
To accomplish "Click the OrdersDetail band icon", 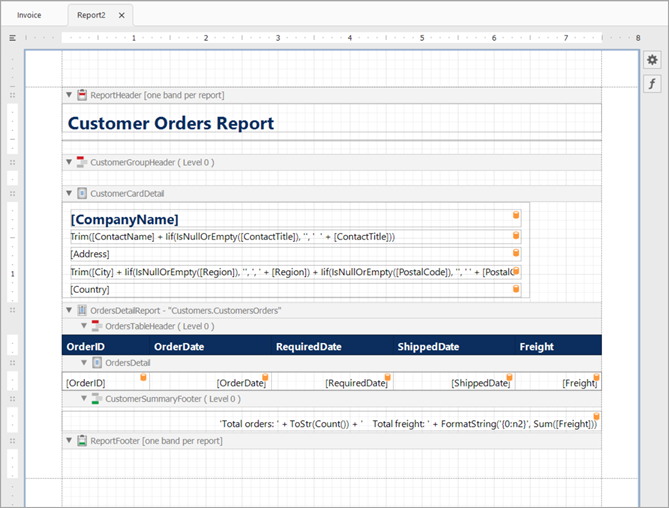I will (x=97, y=363).
